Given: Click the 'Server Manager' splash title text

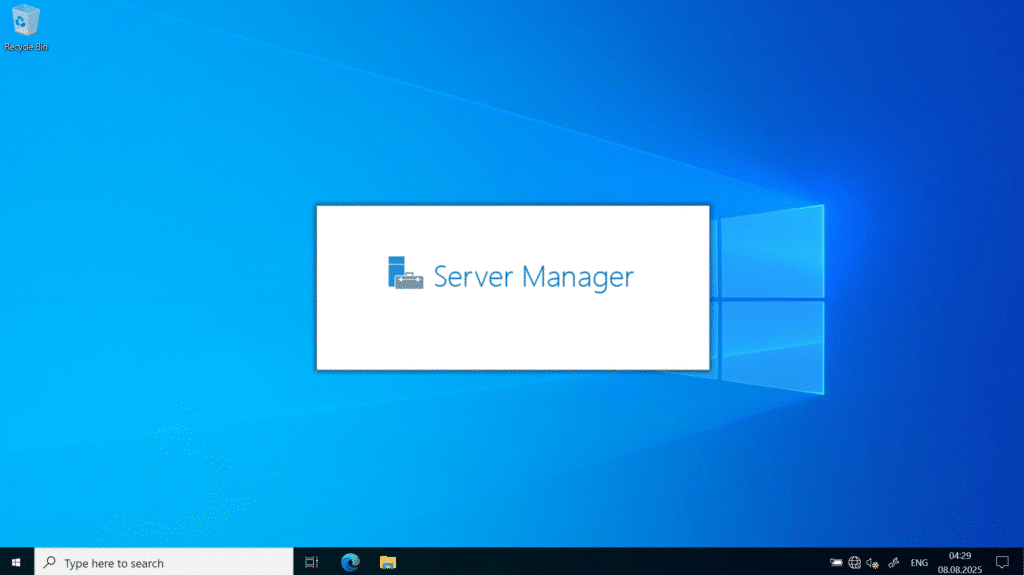Looking at the screenshot, I should [x=533, y=276].
